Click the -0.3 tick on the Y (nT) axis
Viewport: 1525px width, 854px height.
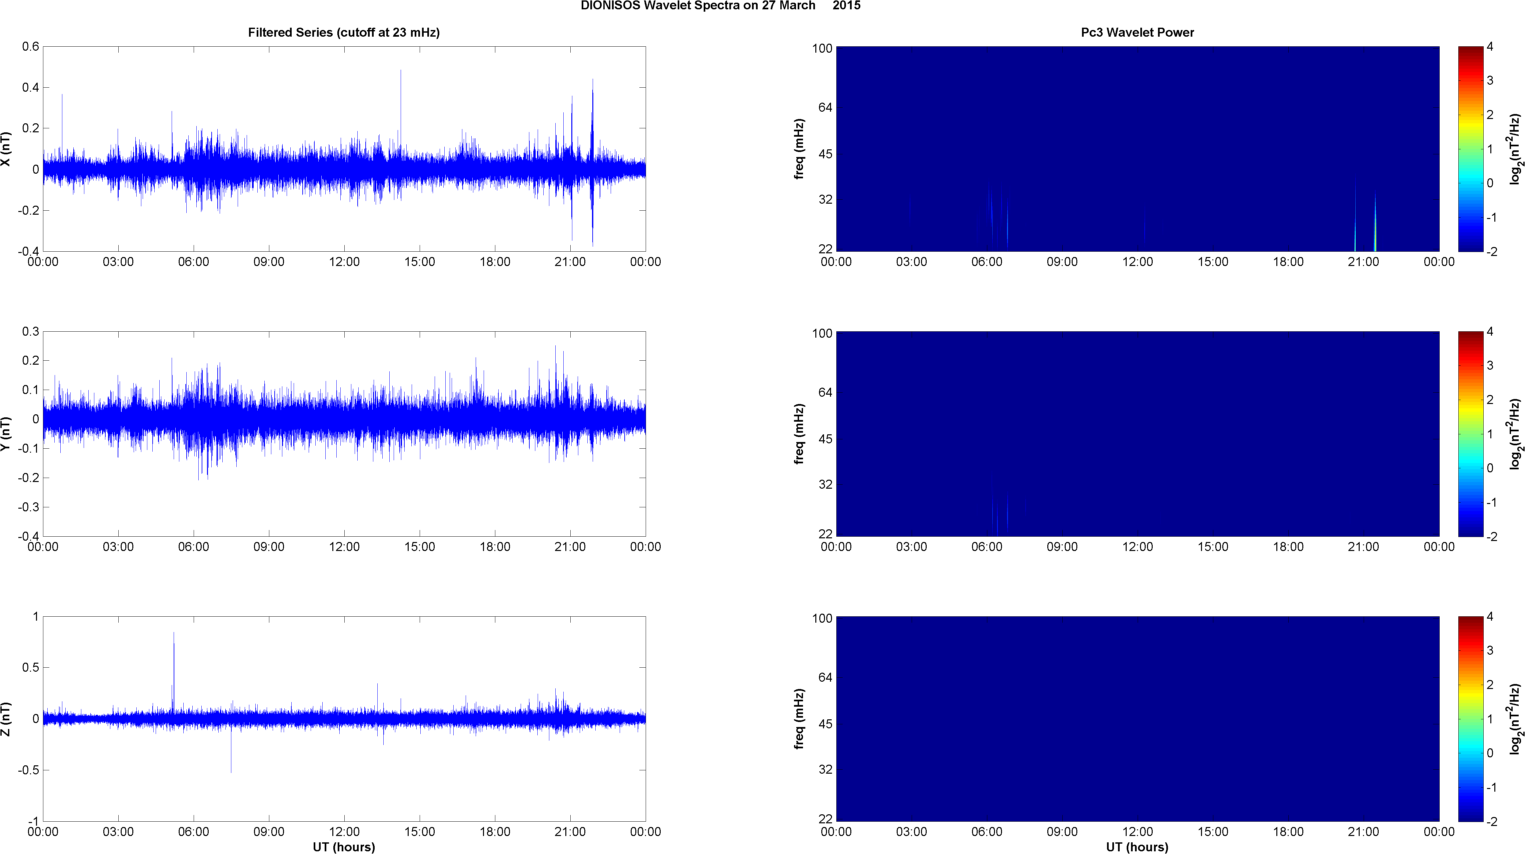28,508
